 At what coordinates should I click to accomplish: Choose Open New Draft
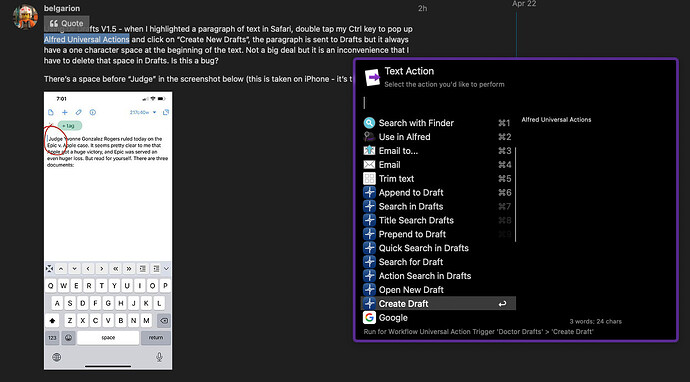(x=438, y=290)
